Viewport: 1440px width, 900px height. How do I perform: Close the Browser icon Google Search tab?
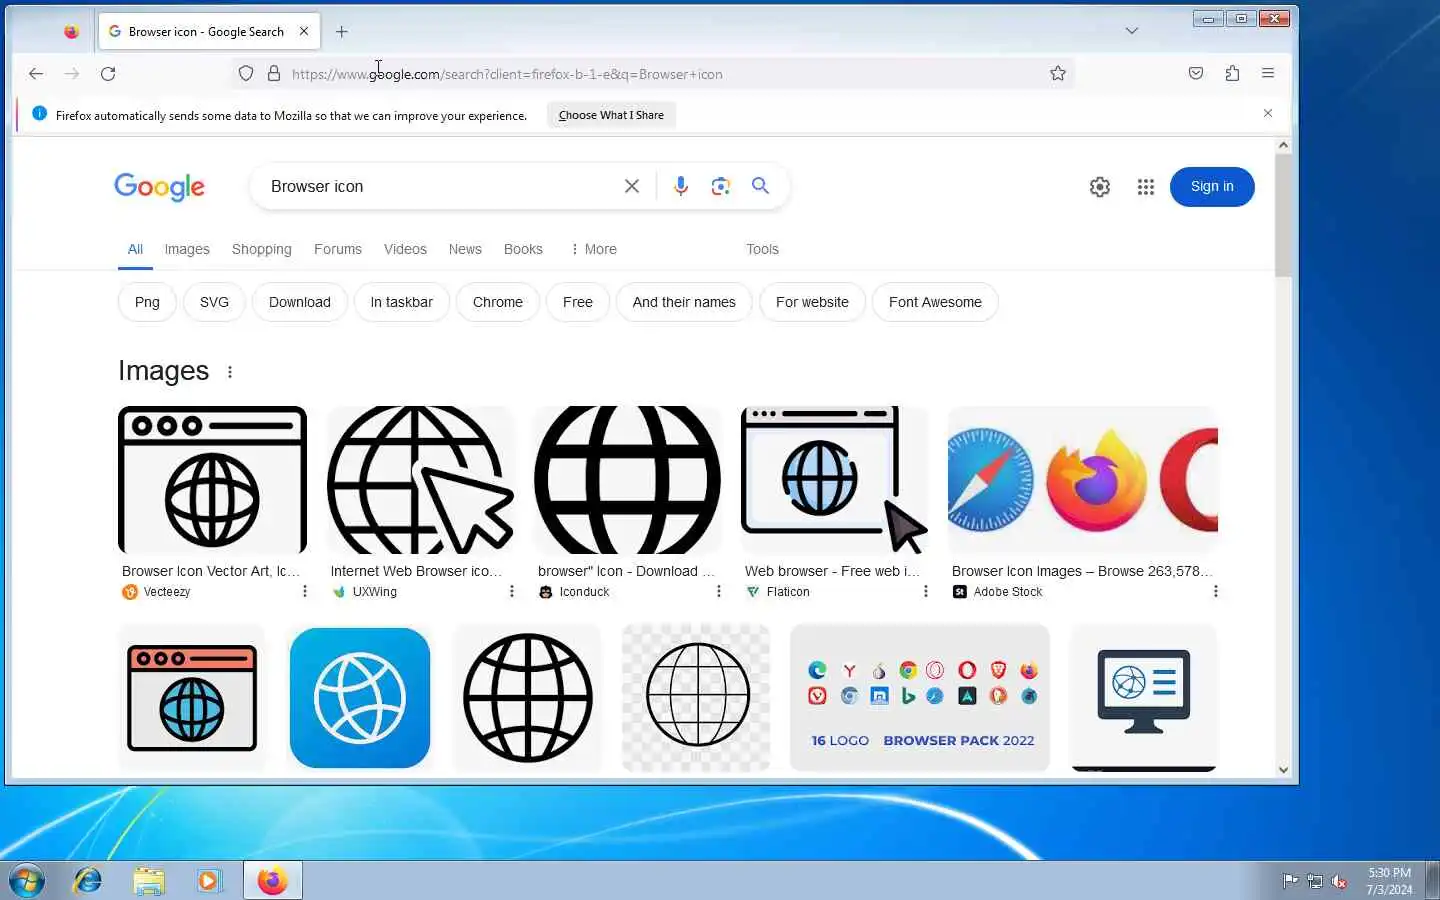304,31
